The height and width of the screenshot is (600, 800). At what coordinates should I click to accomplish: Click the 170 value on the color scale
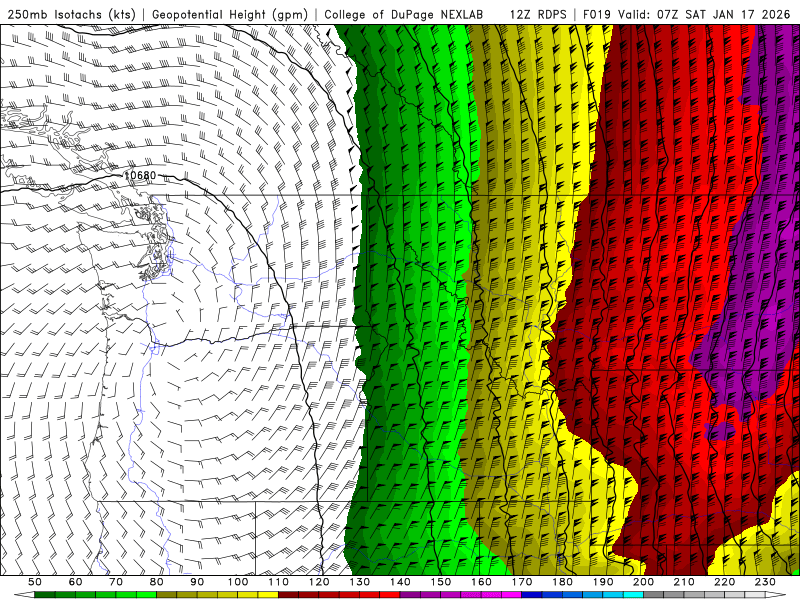(522, 582)
